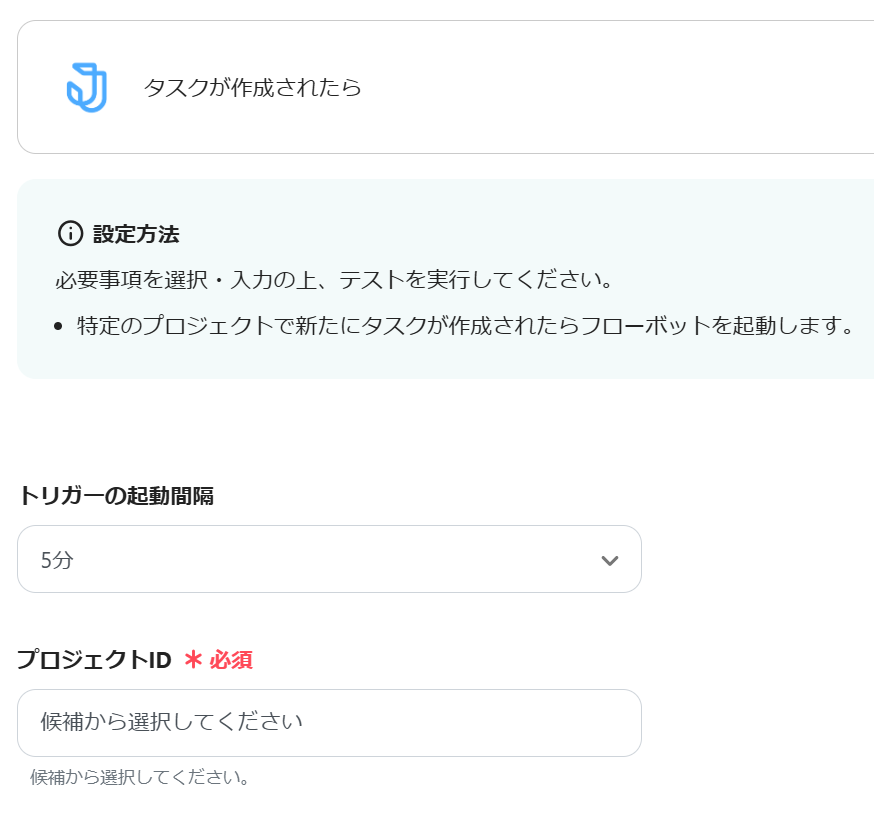Click the blue Jooto logo icon
This screenshot has width=874, height=813.
click(x=87, y=87)
